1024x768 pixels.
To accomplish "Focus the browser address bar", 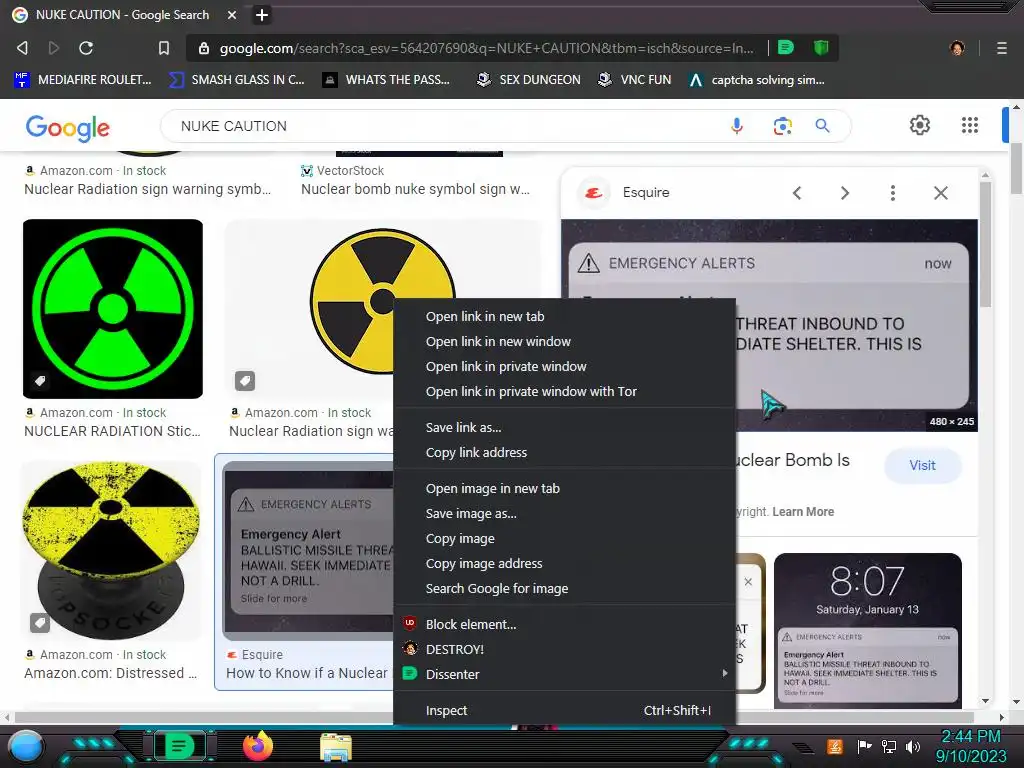I will (487, 48).
